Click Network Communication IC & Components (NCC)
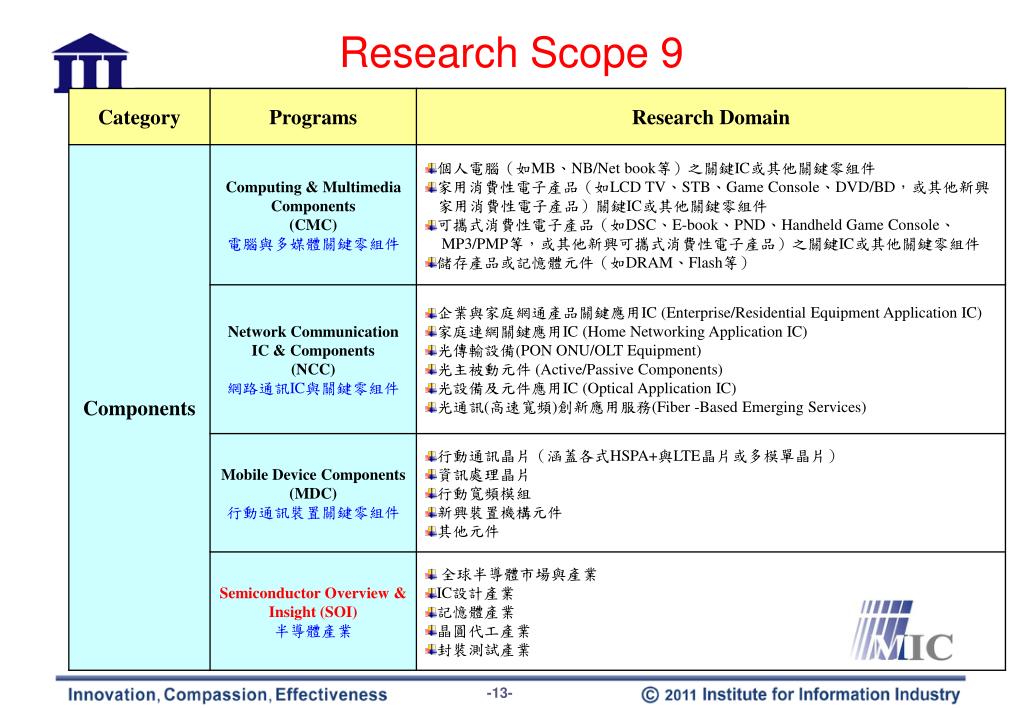The height and width of the screenshot is (708, 1023). pyautogui.click(x=313, y=350)
